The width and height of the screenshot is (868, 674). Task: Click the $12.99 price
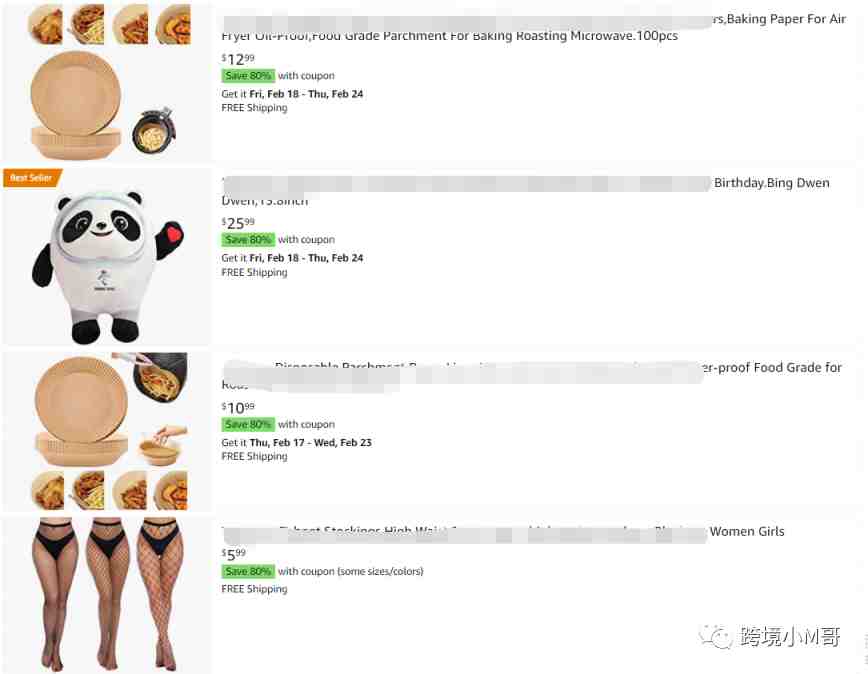point(238,59)
